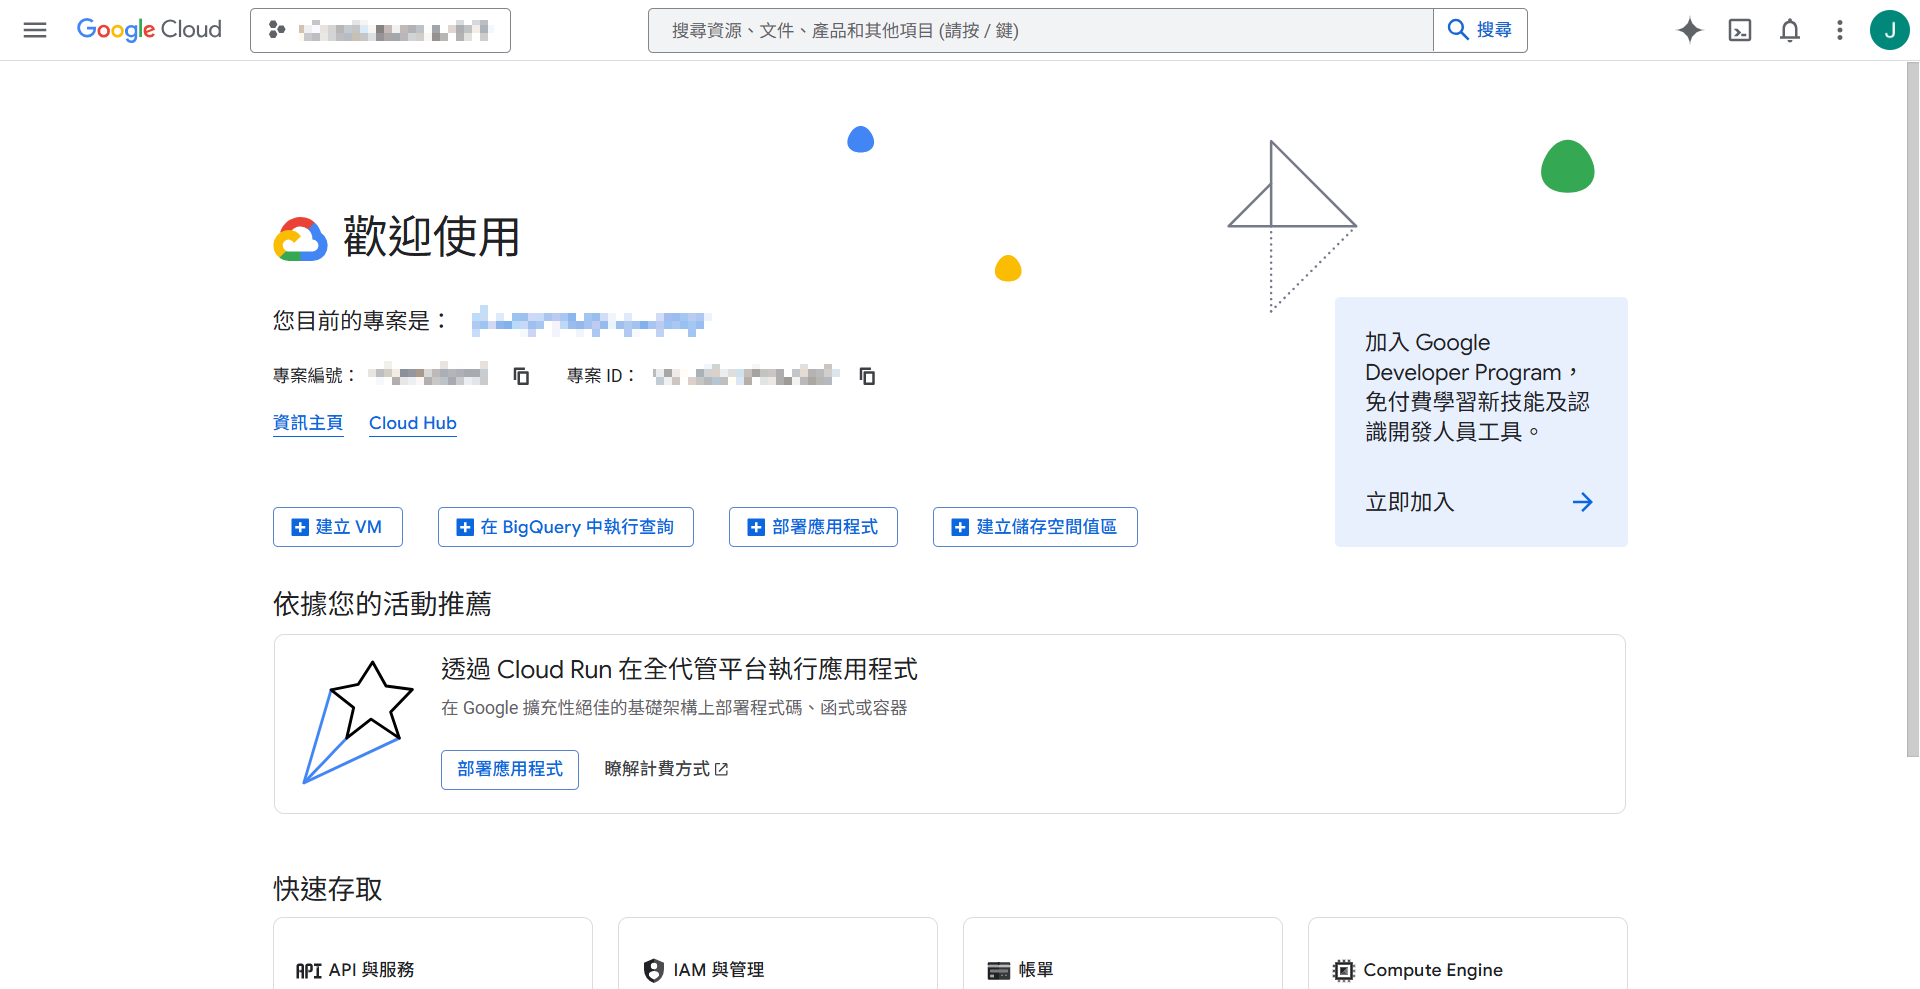Activate the Cloud Shell terminal icon

[x=1740, y=30]
